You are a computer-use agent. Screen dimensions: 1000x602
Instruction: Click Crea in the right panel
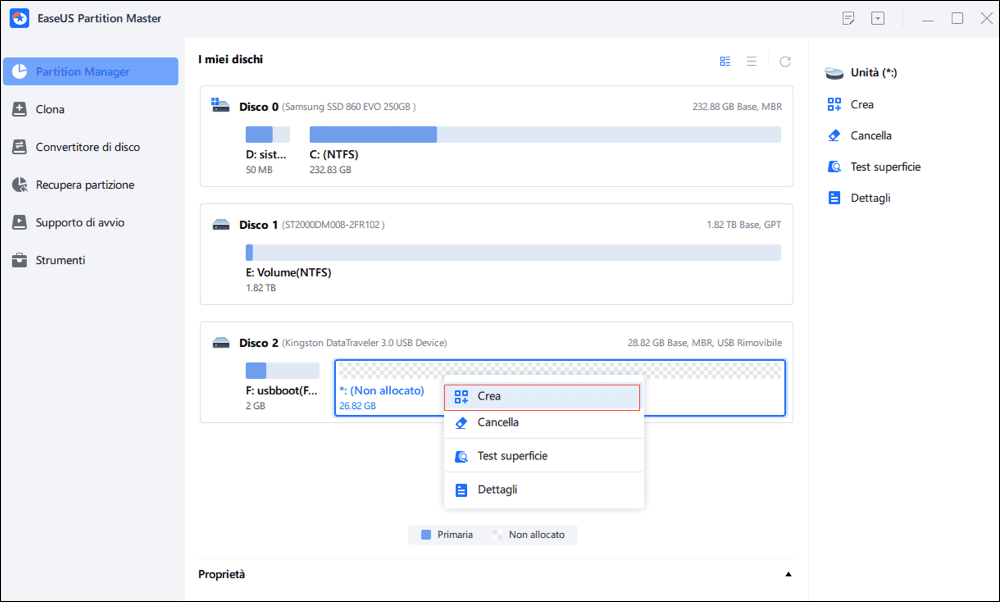(862, 104)
